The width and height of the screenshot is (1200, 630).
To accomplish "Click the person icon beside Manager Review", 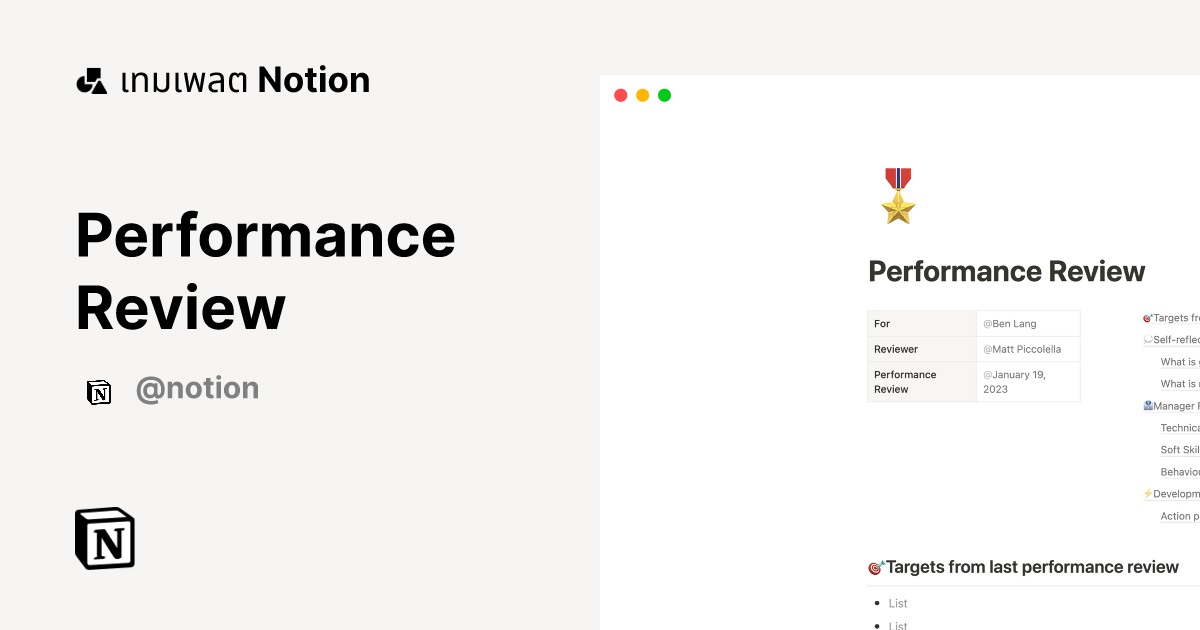I will (1147, 405).
